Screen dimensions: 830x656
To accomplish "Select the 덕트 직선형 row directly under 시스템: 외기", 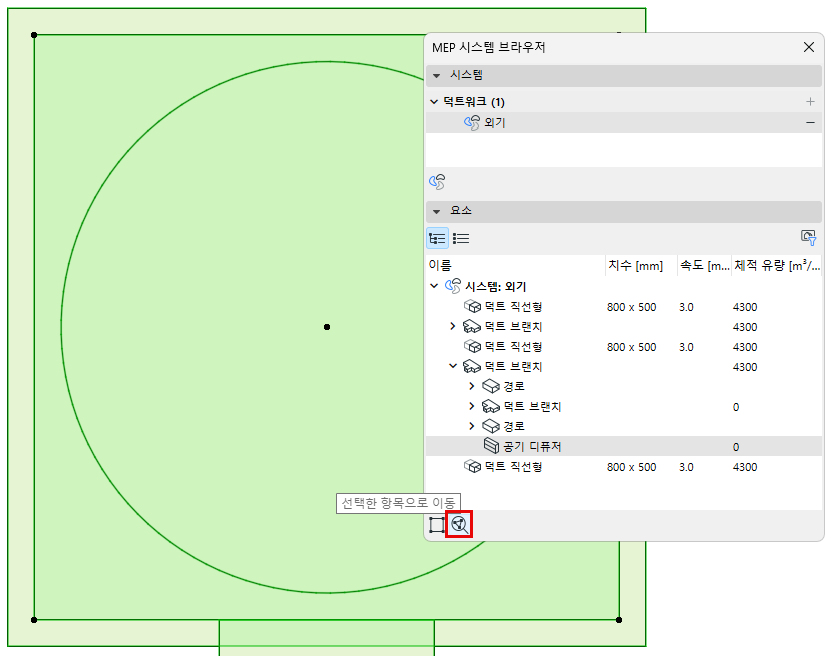I will (x=624, y=307).
